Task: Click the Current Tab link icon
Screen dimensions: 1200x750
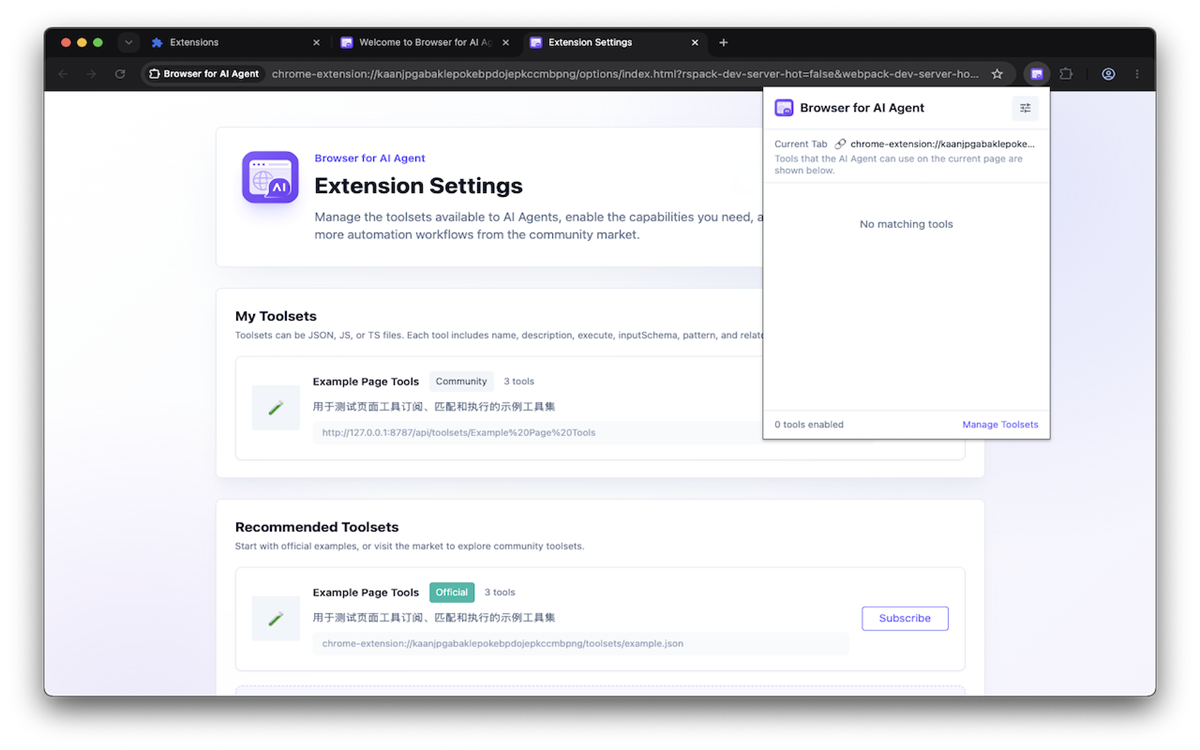Action: tap(840, 144)
